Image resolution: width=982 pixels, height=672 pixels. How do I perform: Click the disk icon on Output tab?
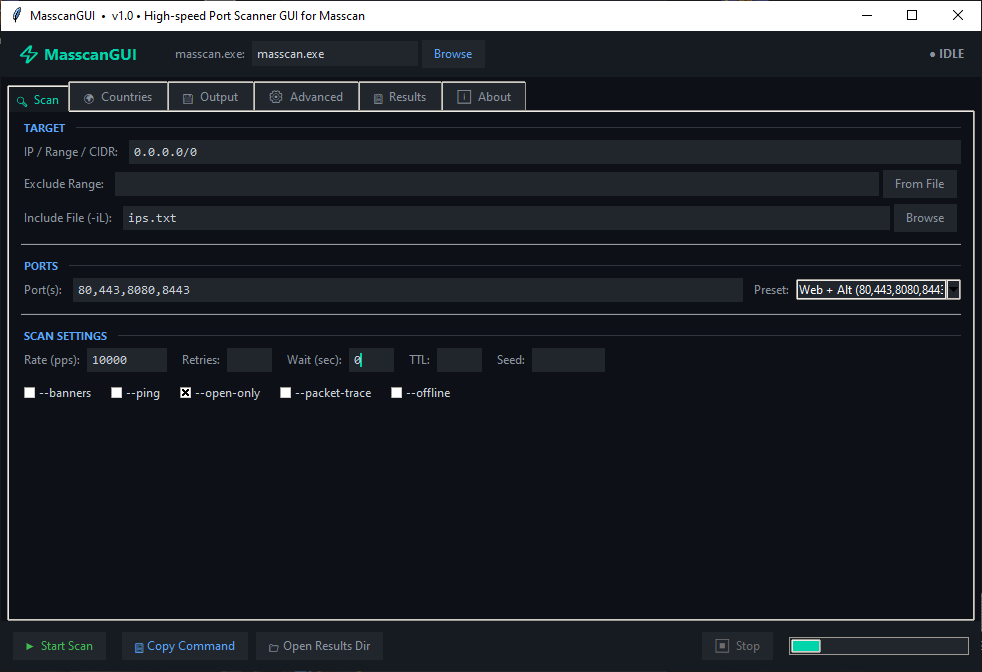[188, 98]
